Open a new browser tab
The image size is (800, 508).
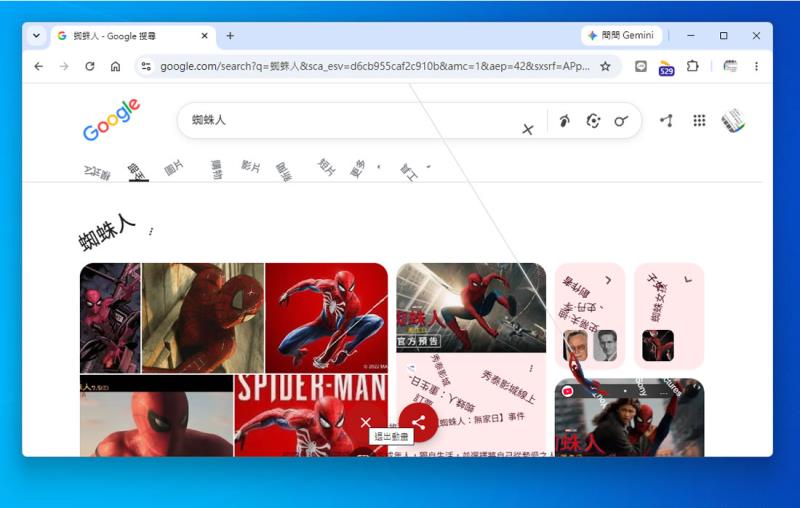(x=230, y=36)
